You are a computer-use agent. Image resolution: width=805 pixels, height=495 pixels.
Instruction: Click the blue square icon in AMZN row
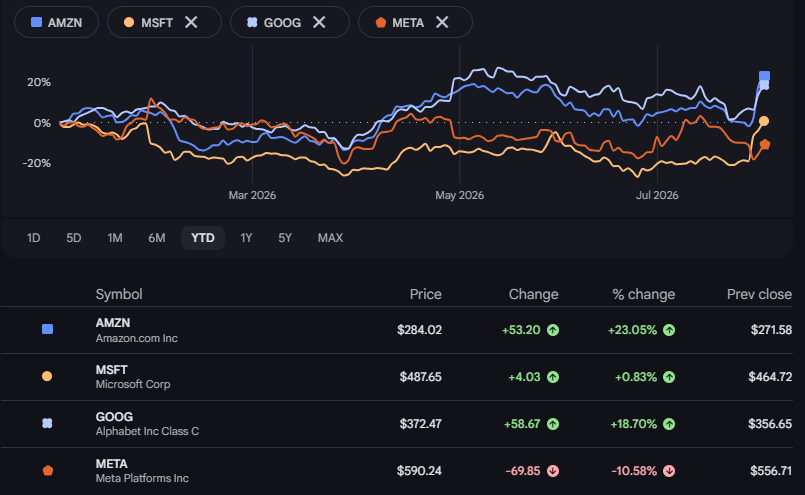tap(47, 329)
